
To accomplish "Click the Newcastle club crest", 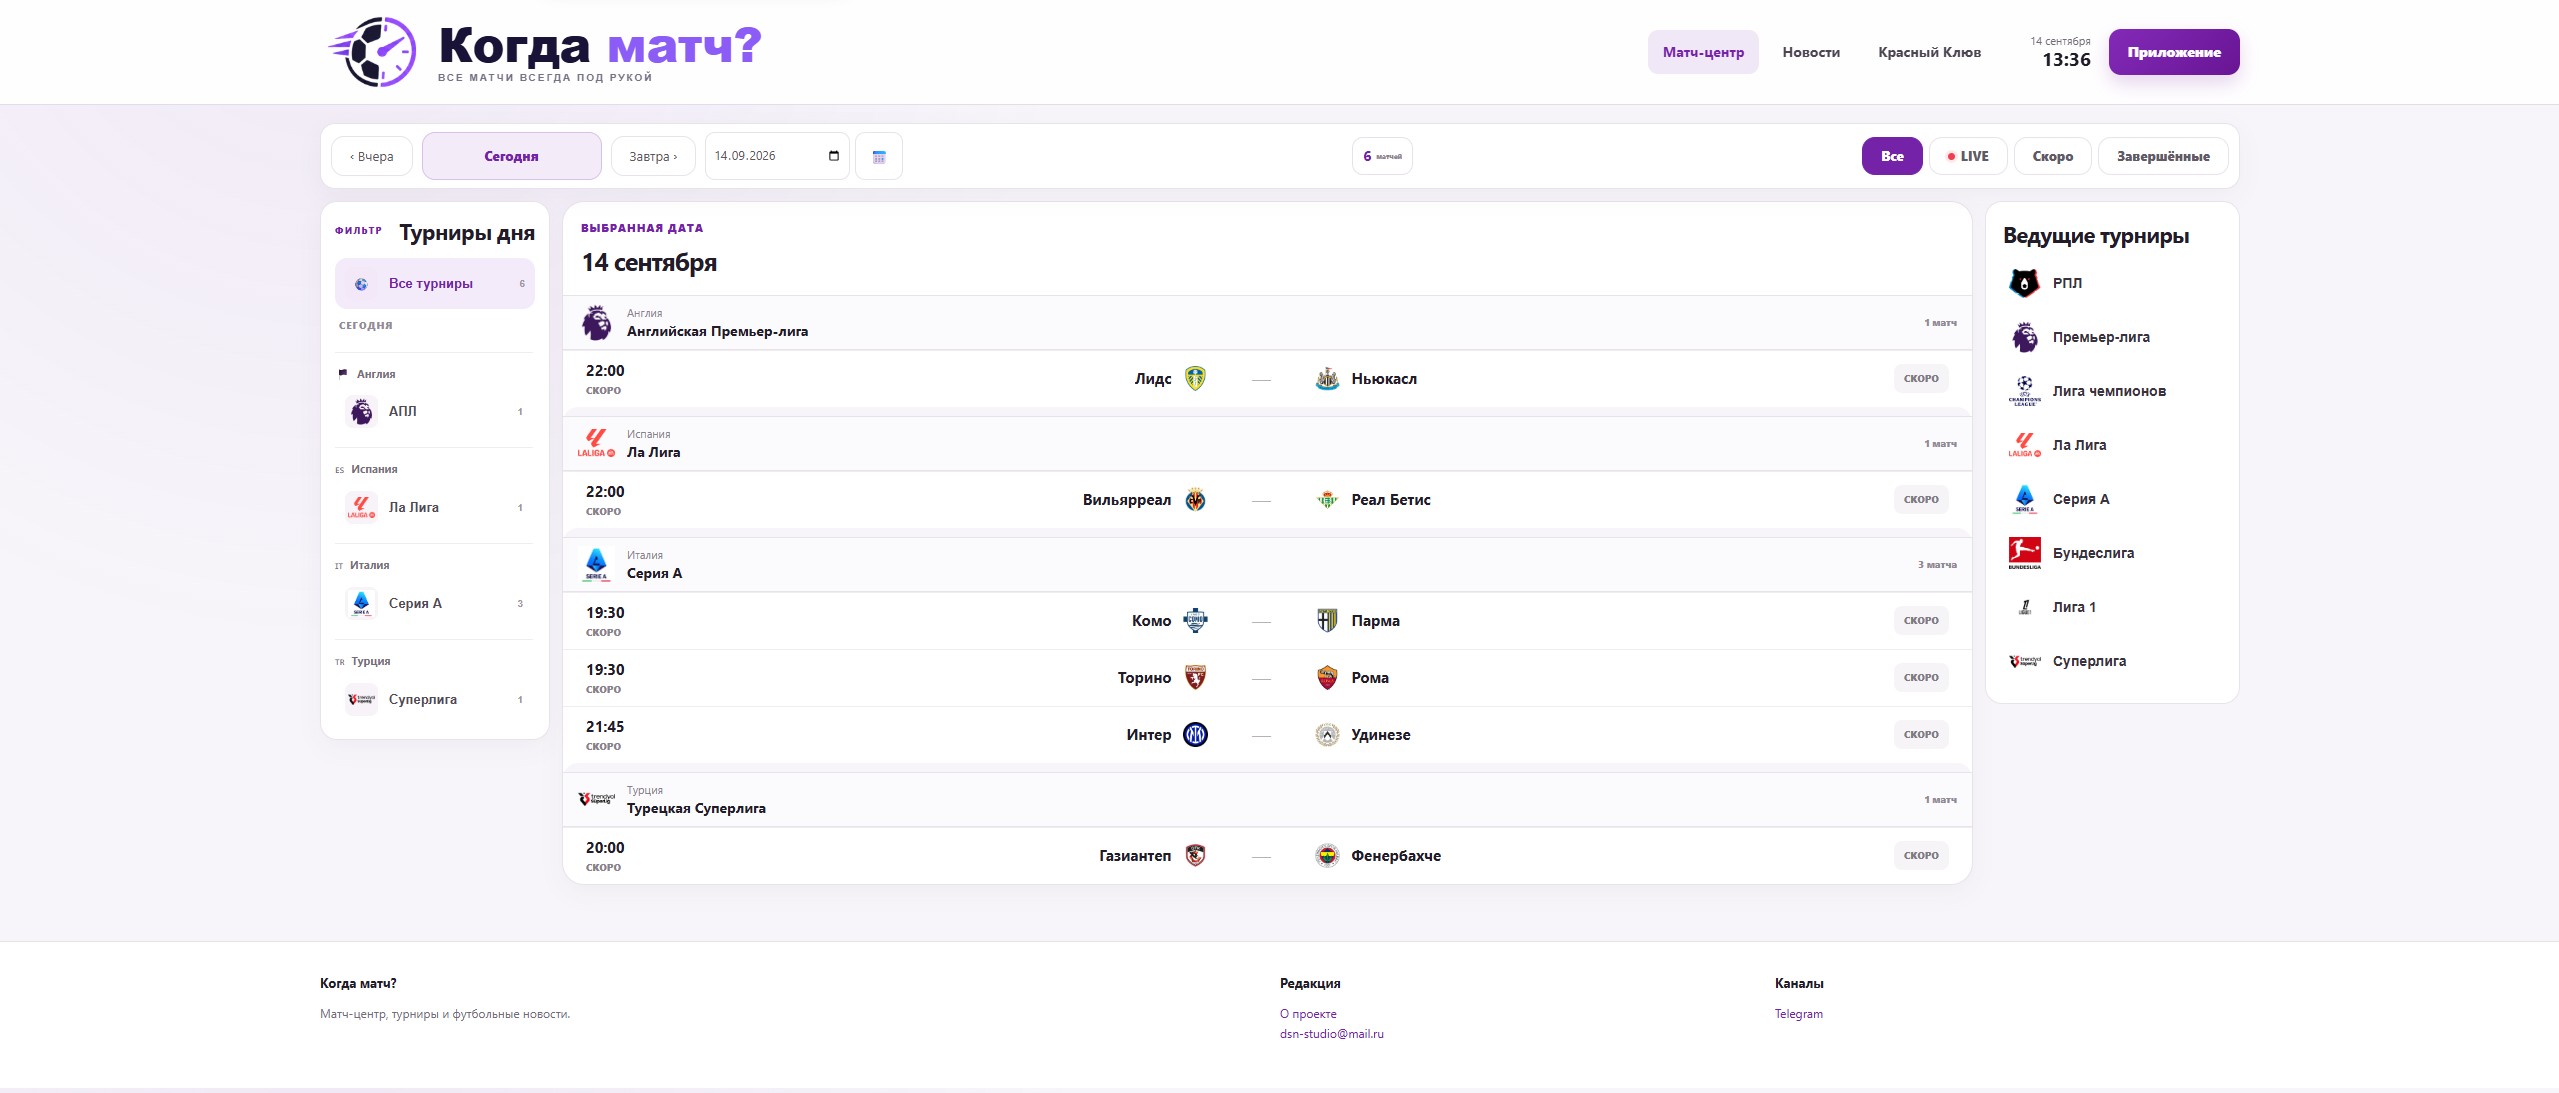I will pos(1327,378).
